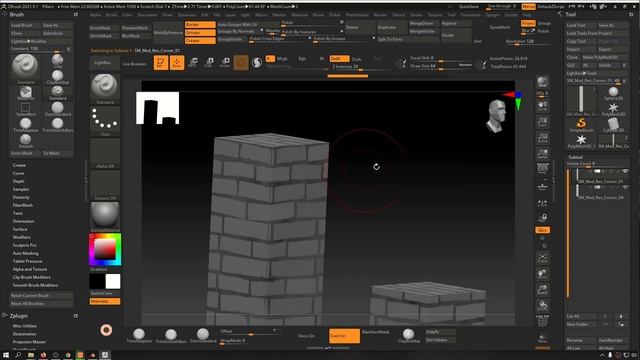Choose the Cylinder3D tool thumbnail
640x360 pixels.
[x=613, y=124]
